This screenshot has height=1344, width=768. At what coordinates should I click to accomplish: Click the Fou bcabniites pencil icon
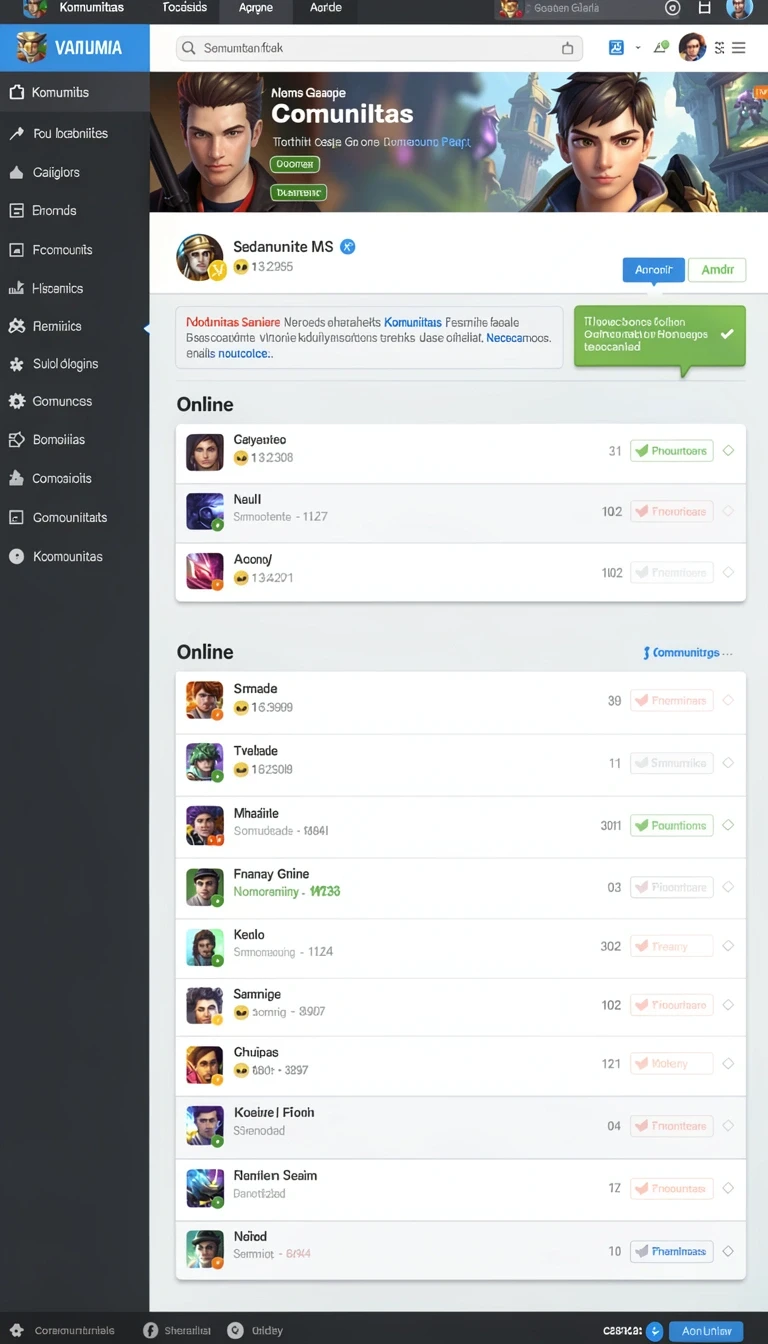pyautogui.click(x=16, y=133)
